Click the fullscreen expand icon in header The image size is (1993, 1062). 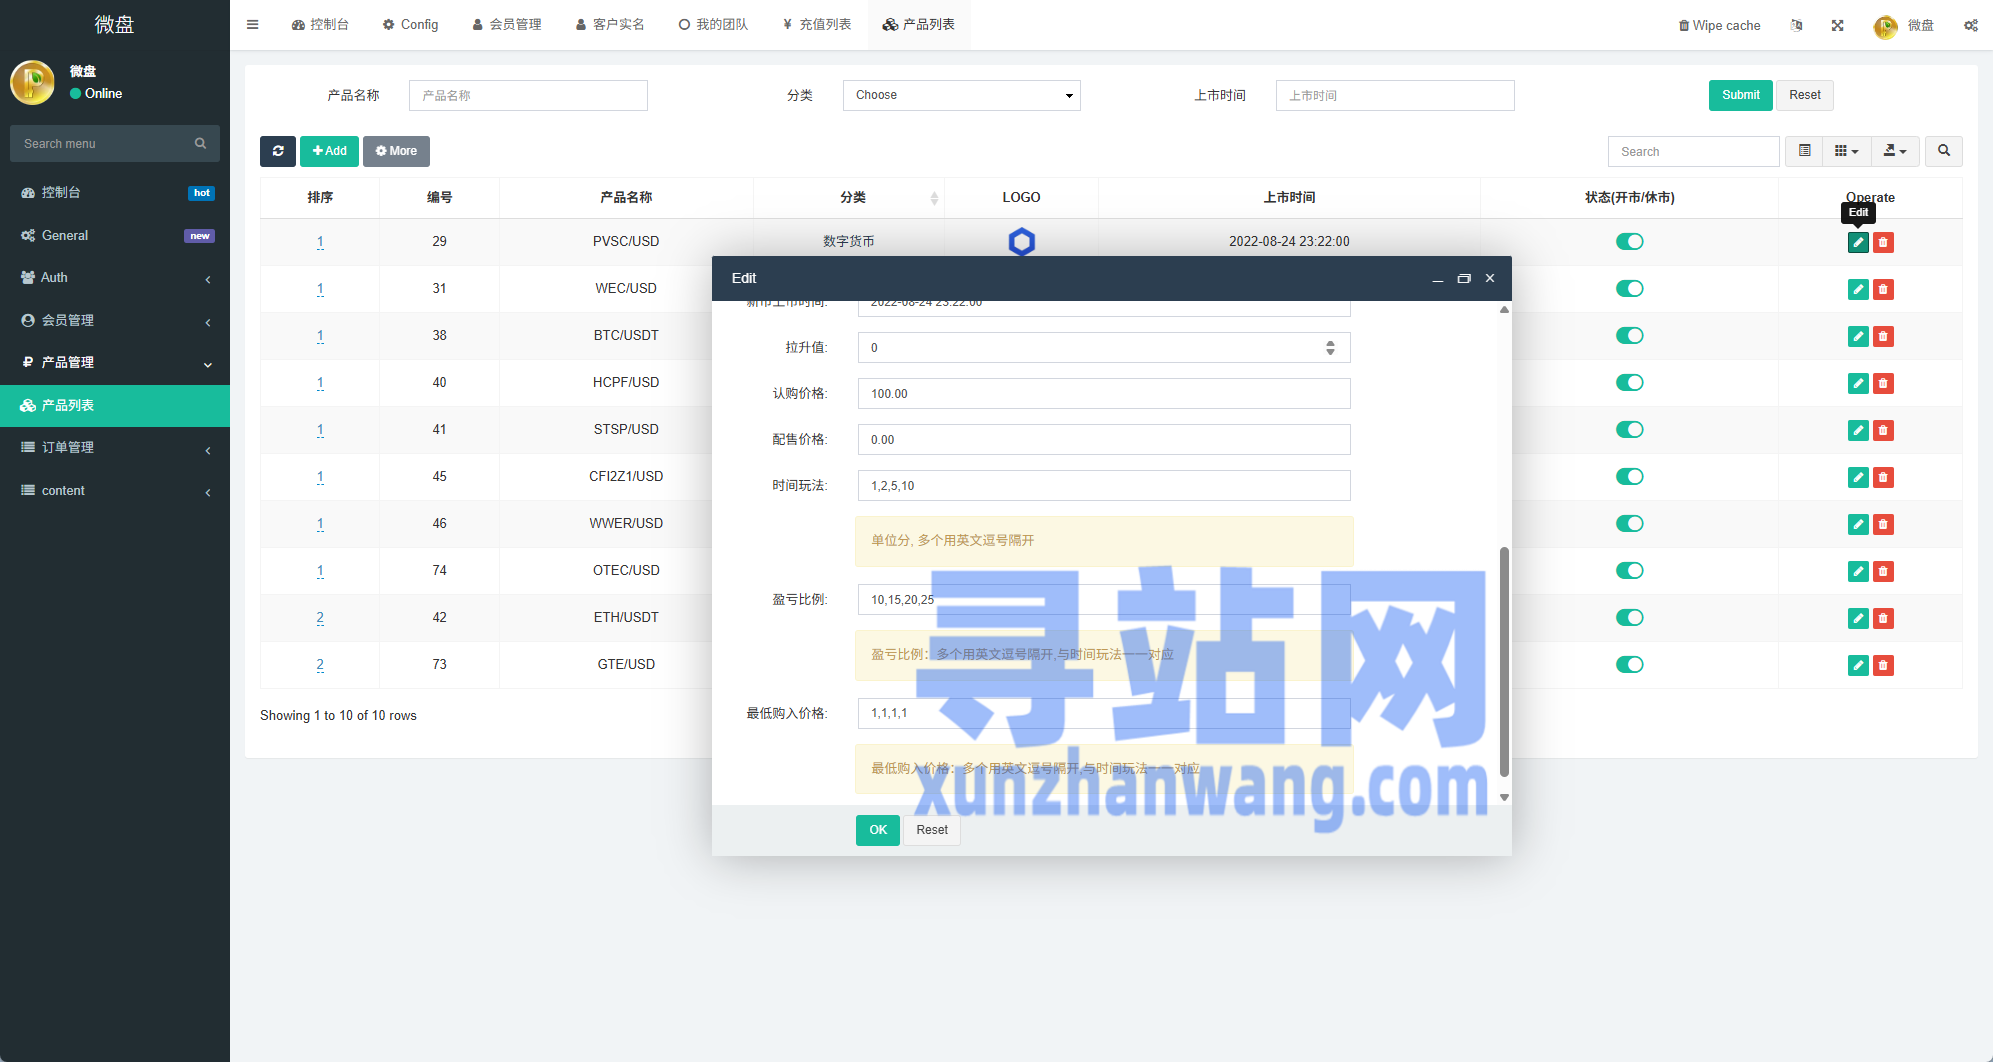[1837, 25]
